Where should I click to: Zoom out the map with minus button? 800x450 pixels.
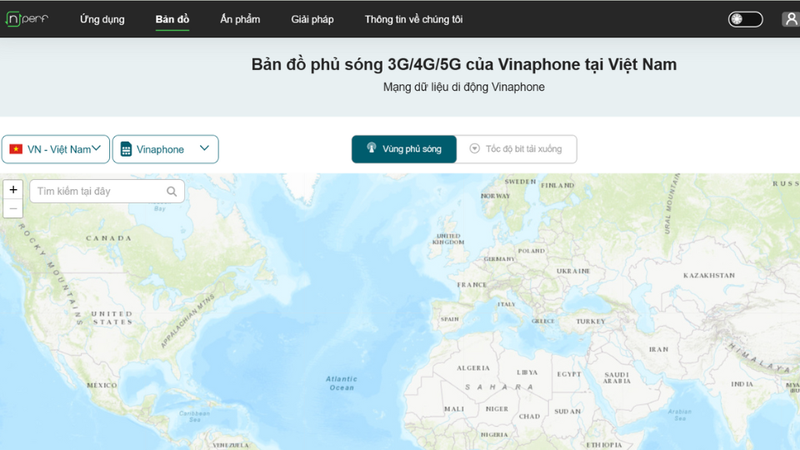coord(13,209)
